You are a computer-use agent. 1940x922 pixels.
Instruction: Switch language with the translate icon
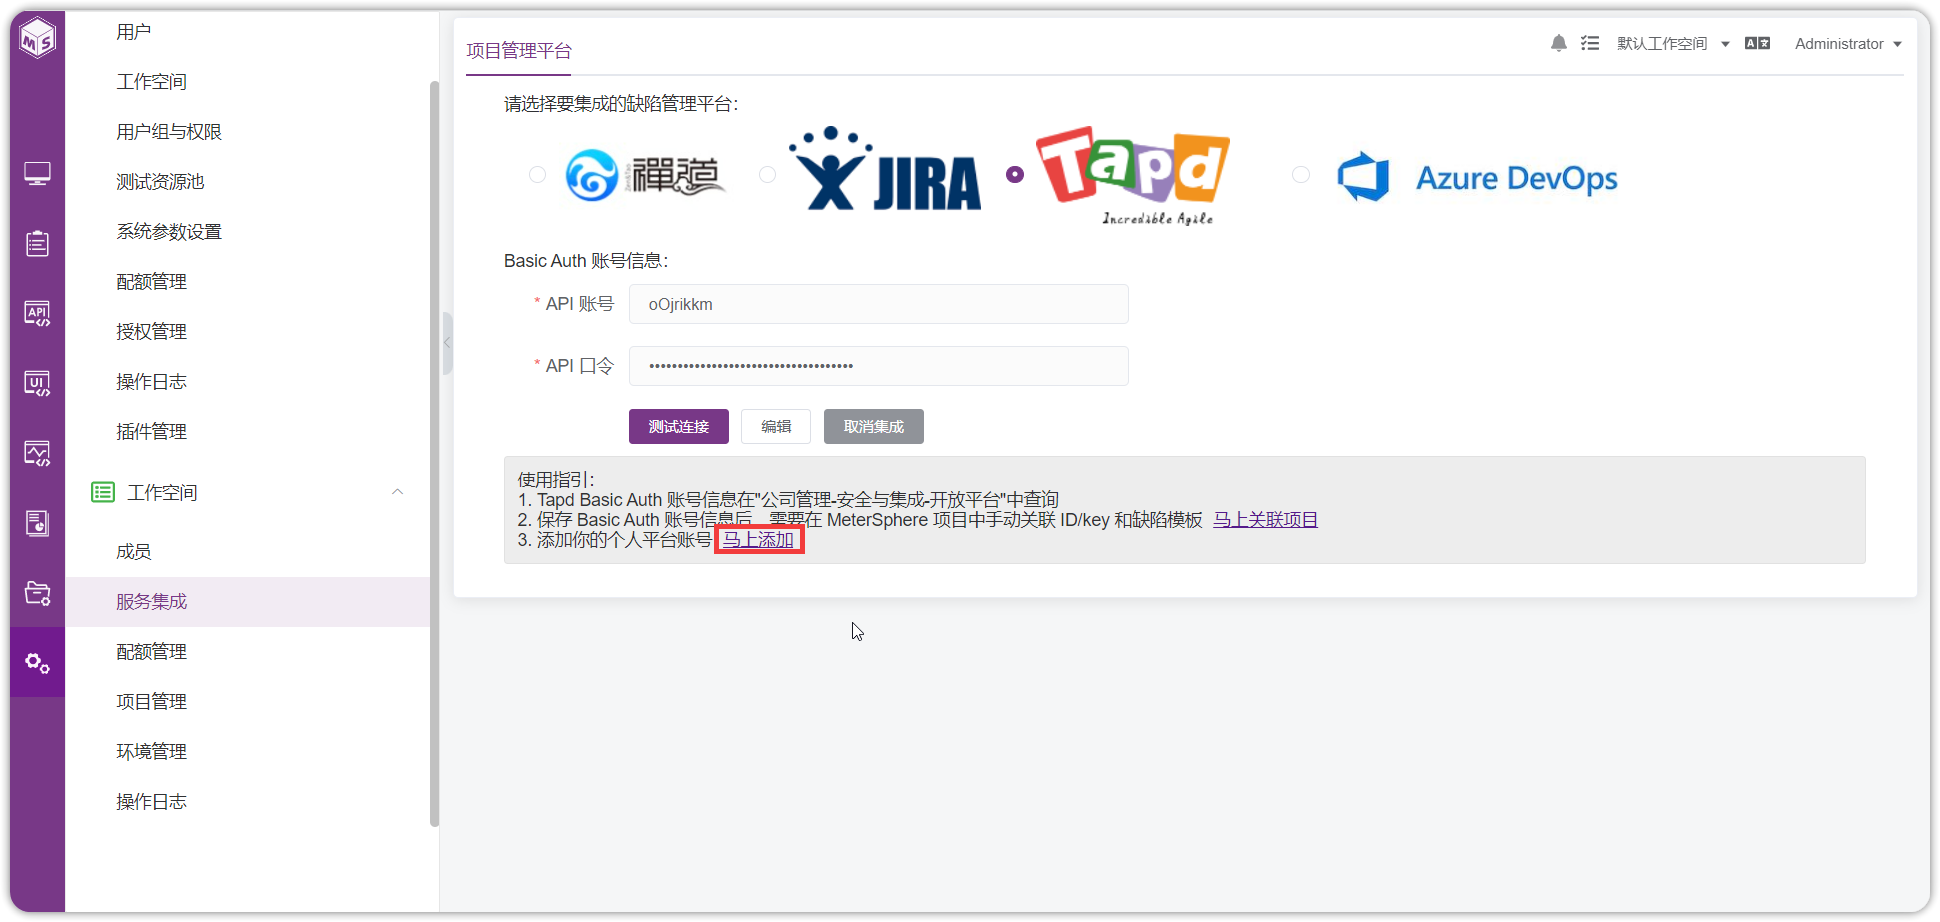point(1757,43)
